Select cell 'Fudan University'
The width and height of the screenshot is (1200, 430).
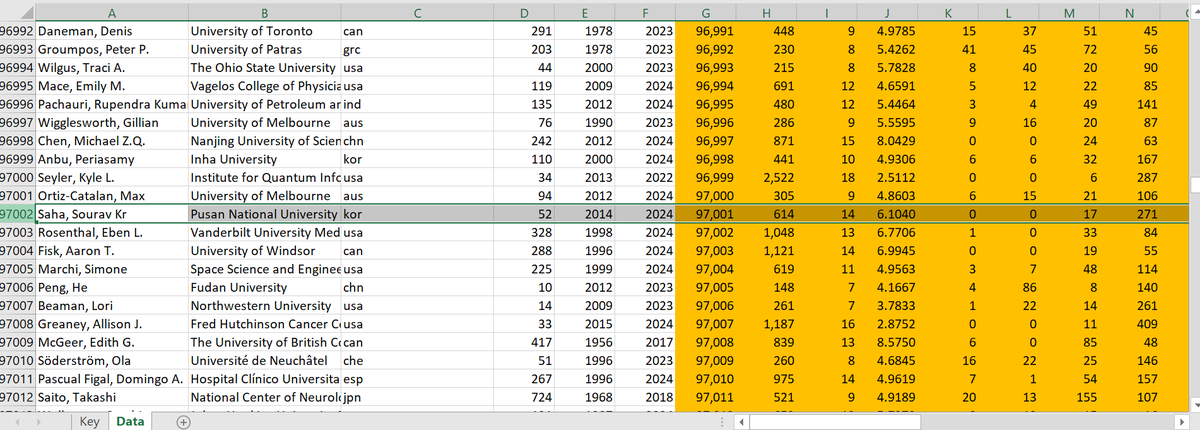pyautogui.click(x=263, y=287)
